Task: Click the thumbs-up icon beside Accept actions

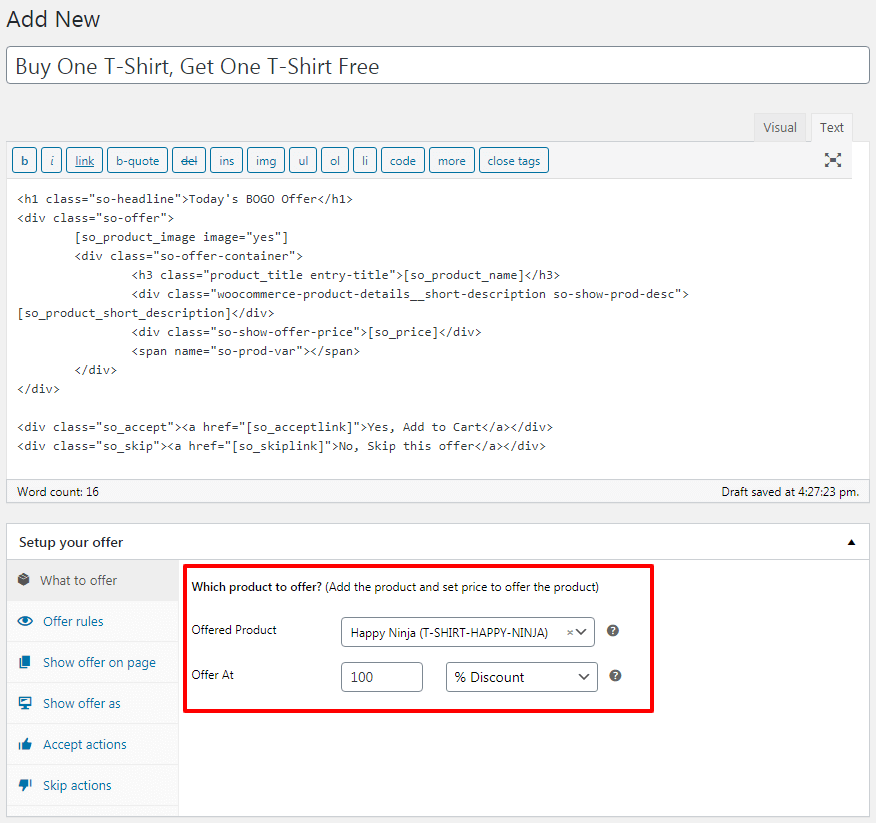Action: [25, 744]
